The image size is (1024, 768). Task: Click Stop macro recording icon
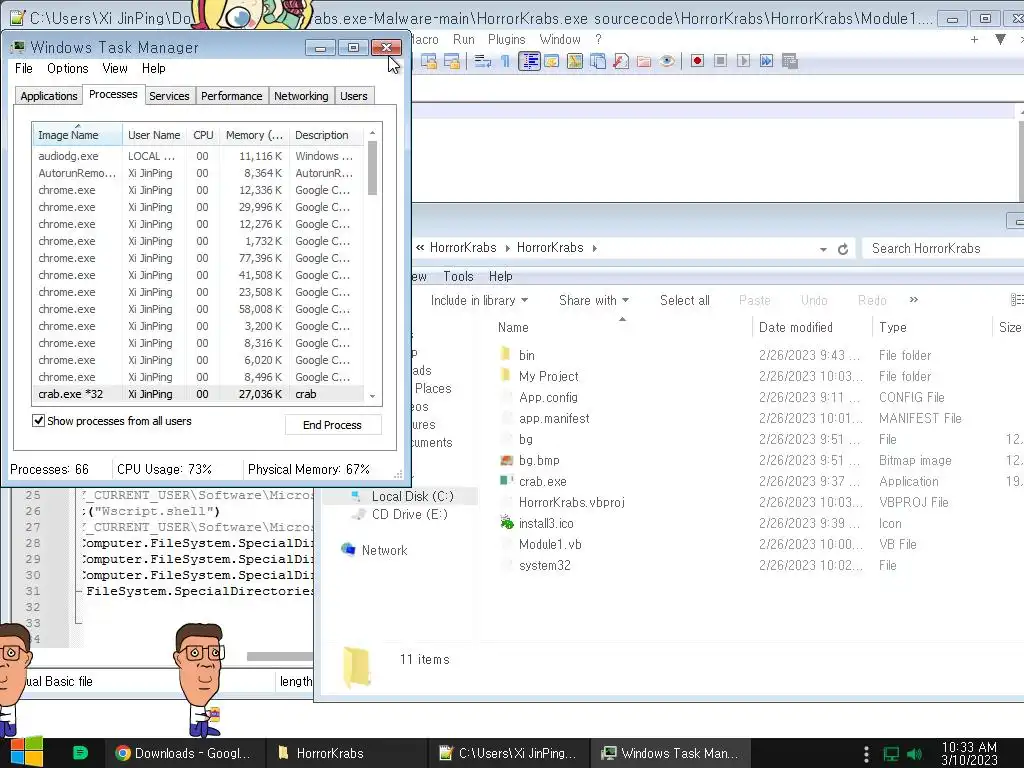(720, 61)
